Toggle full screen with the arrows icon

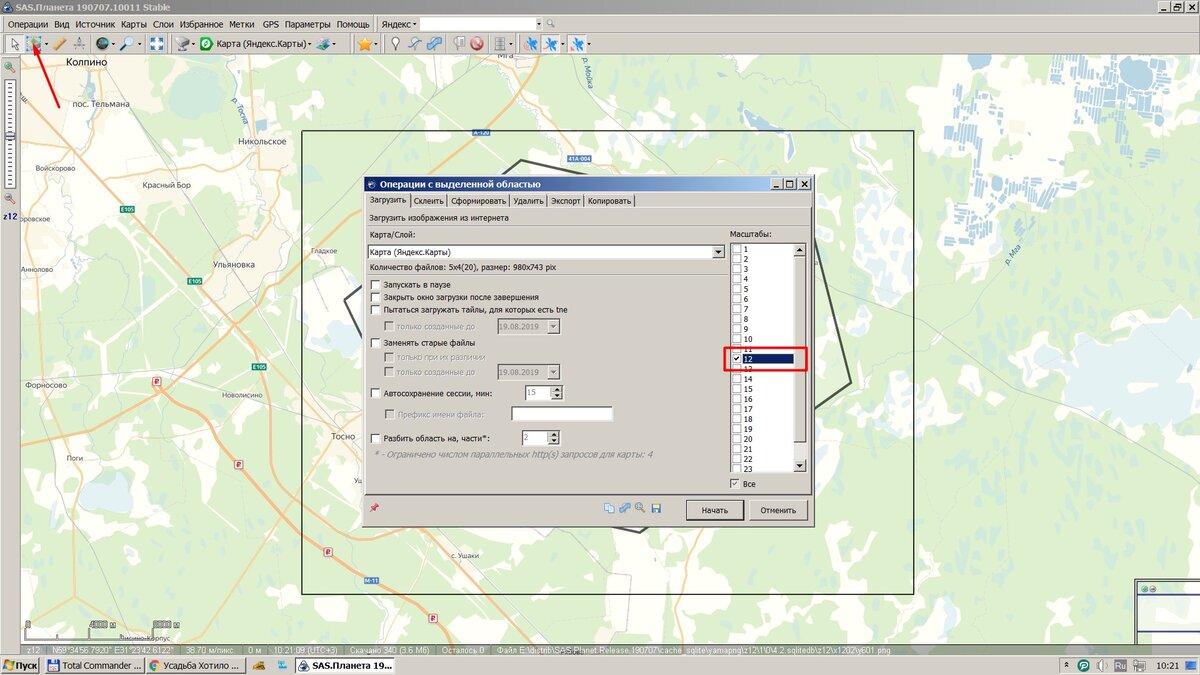click(157, 44)
